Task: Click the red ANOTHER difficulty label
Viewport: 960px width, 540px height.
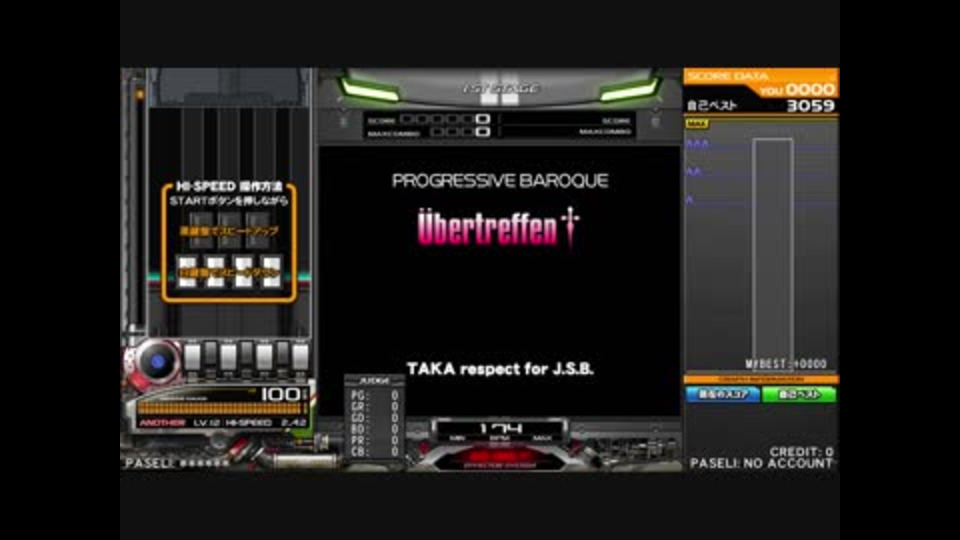Action: 162,422
